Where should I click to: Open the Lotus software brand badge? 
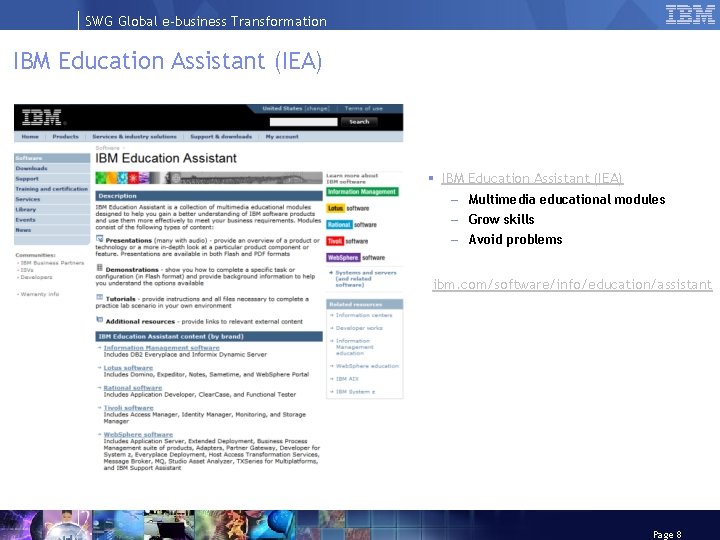point(348,208)
